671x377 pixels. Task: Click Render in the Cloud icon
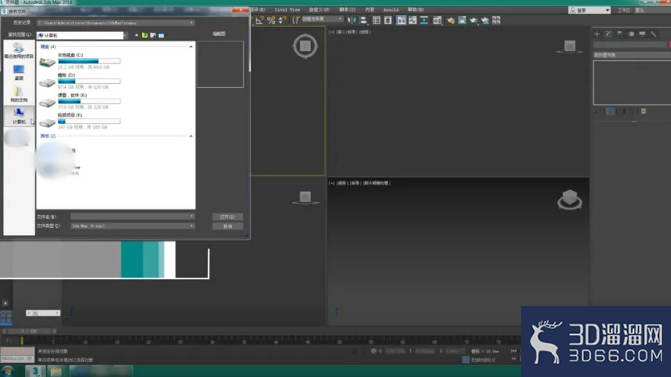485,20
